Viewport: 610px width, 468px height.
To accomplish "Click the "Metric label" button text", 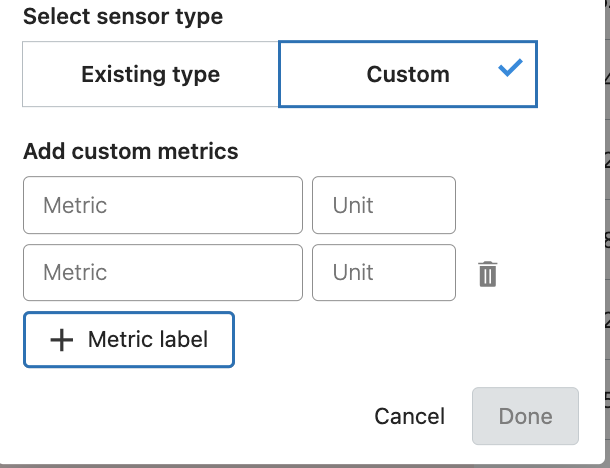I will [x=148, y=340].
